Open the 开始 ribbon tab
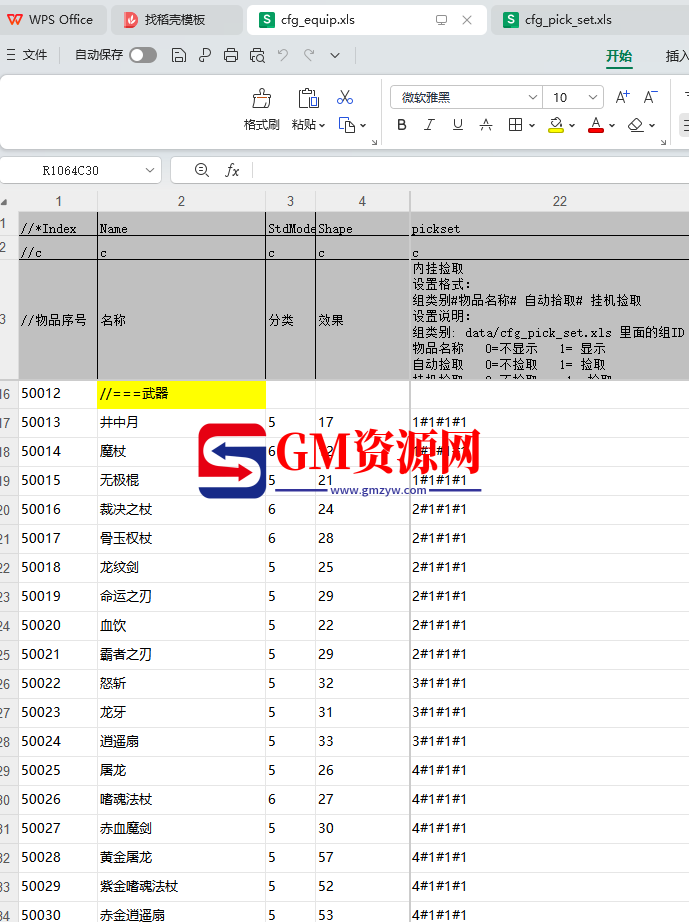689x922 pixels. (619, 56)
